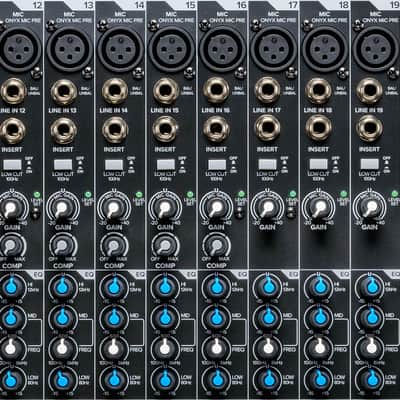The height and width of the screenshot is (400, 400).
Task: Toggle the Low Cut switch on channel 14
Action: click(114, 164)
